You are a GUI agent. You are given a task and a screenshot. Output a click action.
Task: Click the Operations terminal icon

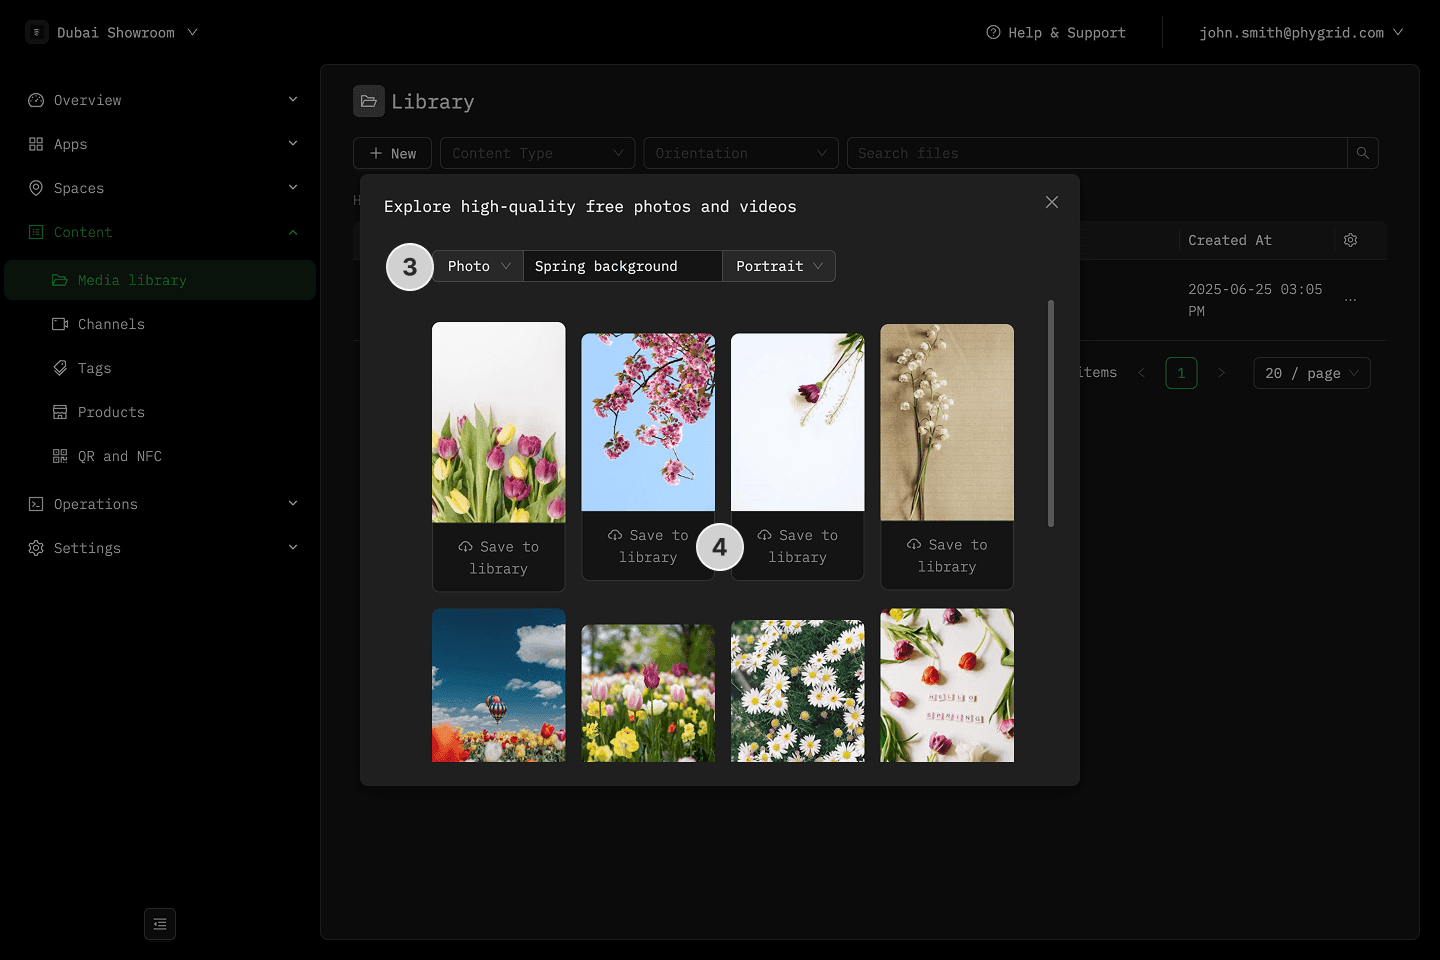[36, 504]
